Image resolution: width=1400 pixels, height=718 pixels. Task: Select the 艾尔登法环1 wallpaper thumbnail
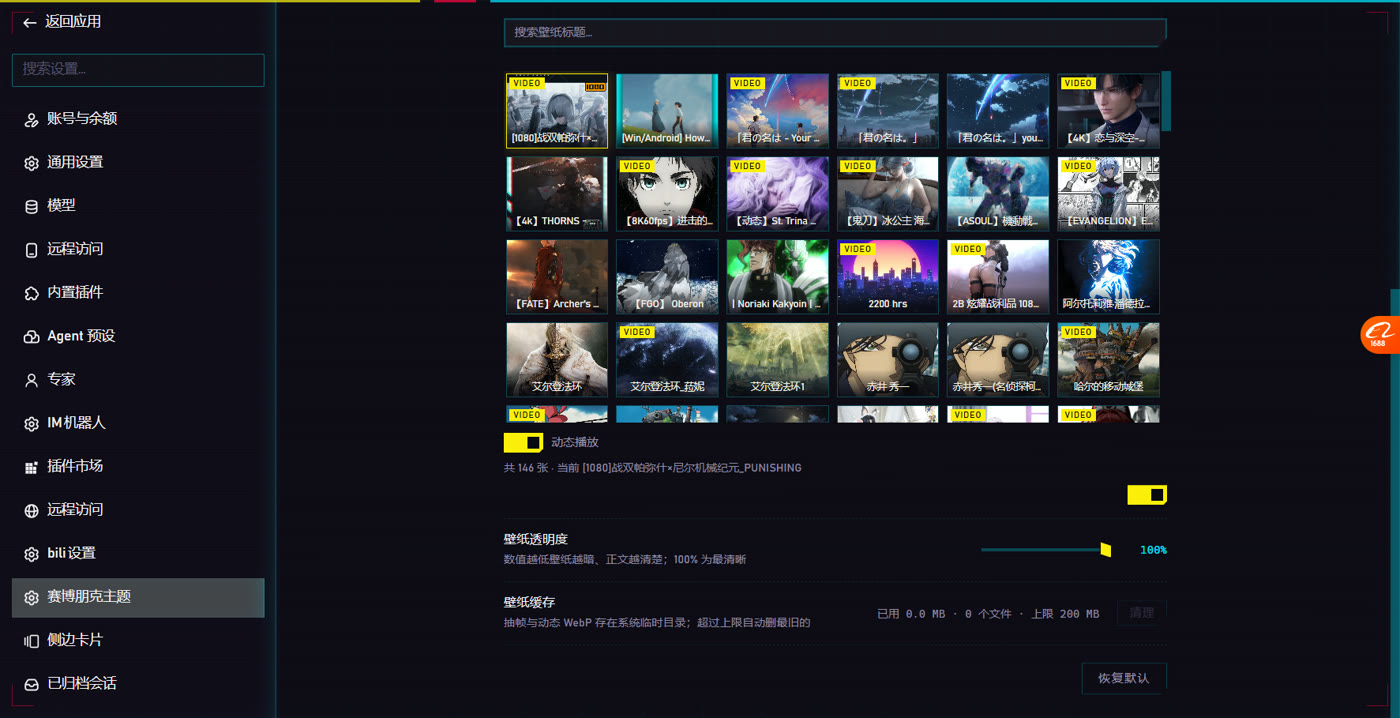777,360
